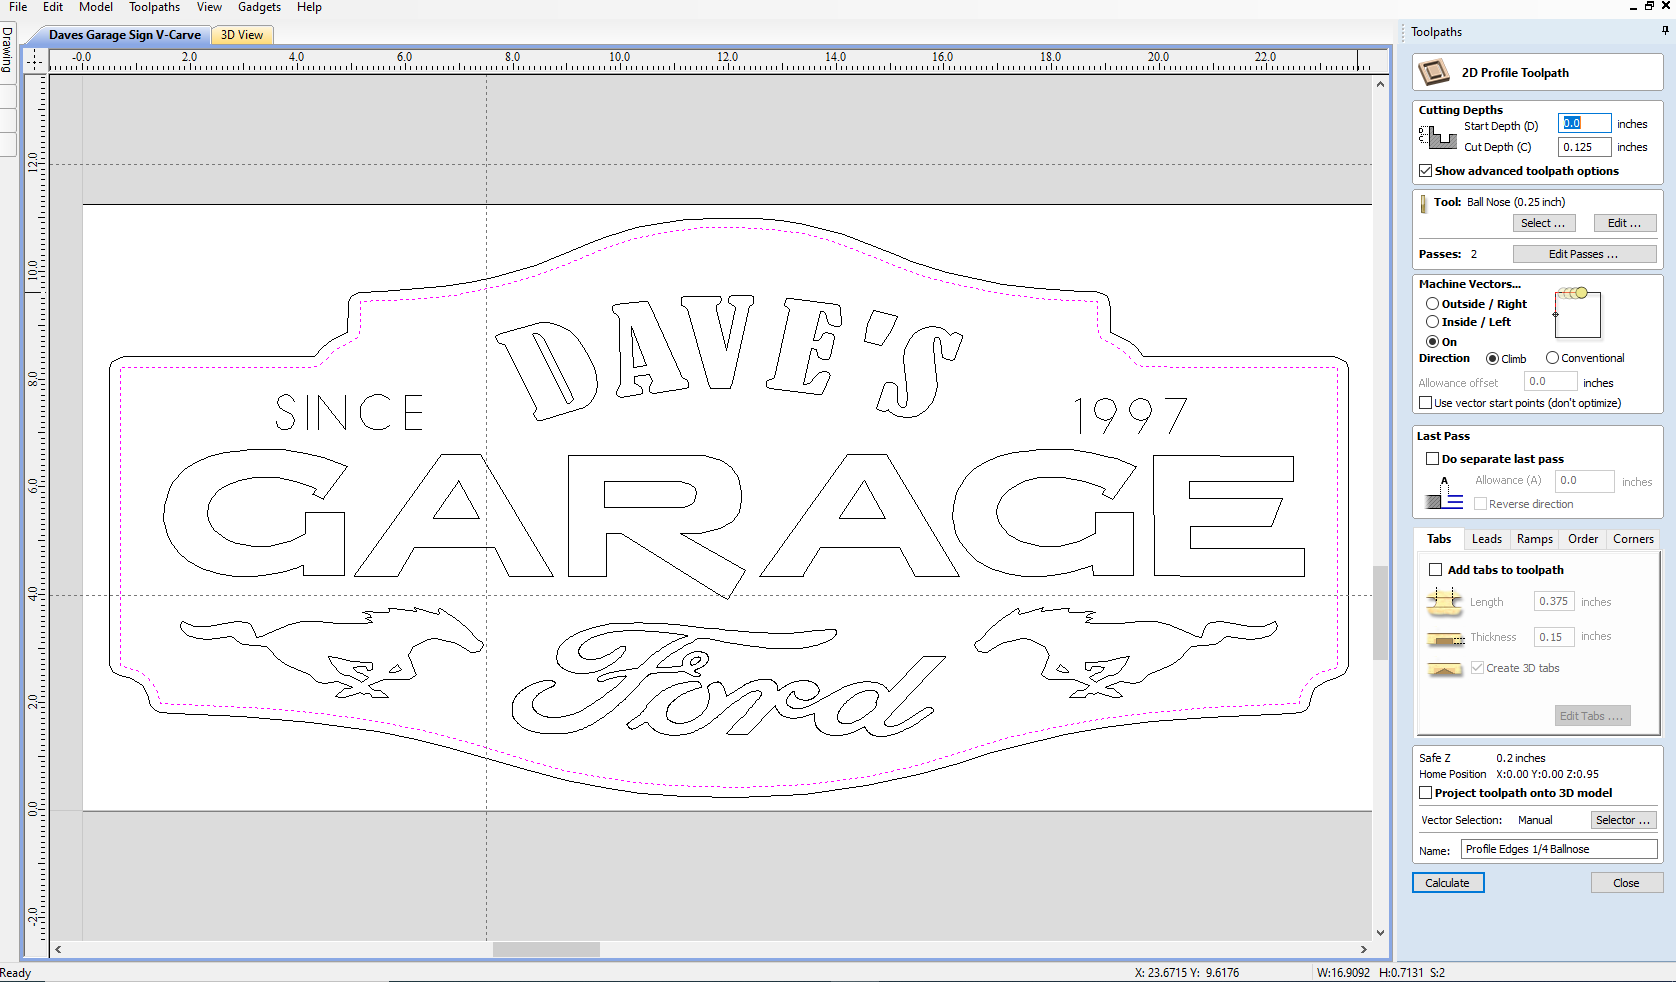Click the Ball Nose tool icon
Image resolution: width=1676 pixels, height=982 pixels.
(1423, 204)
